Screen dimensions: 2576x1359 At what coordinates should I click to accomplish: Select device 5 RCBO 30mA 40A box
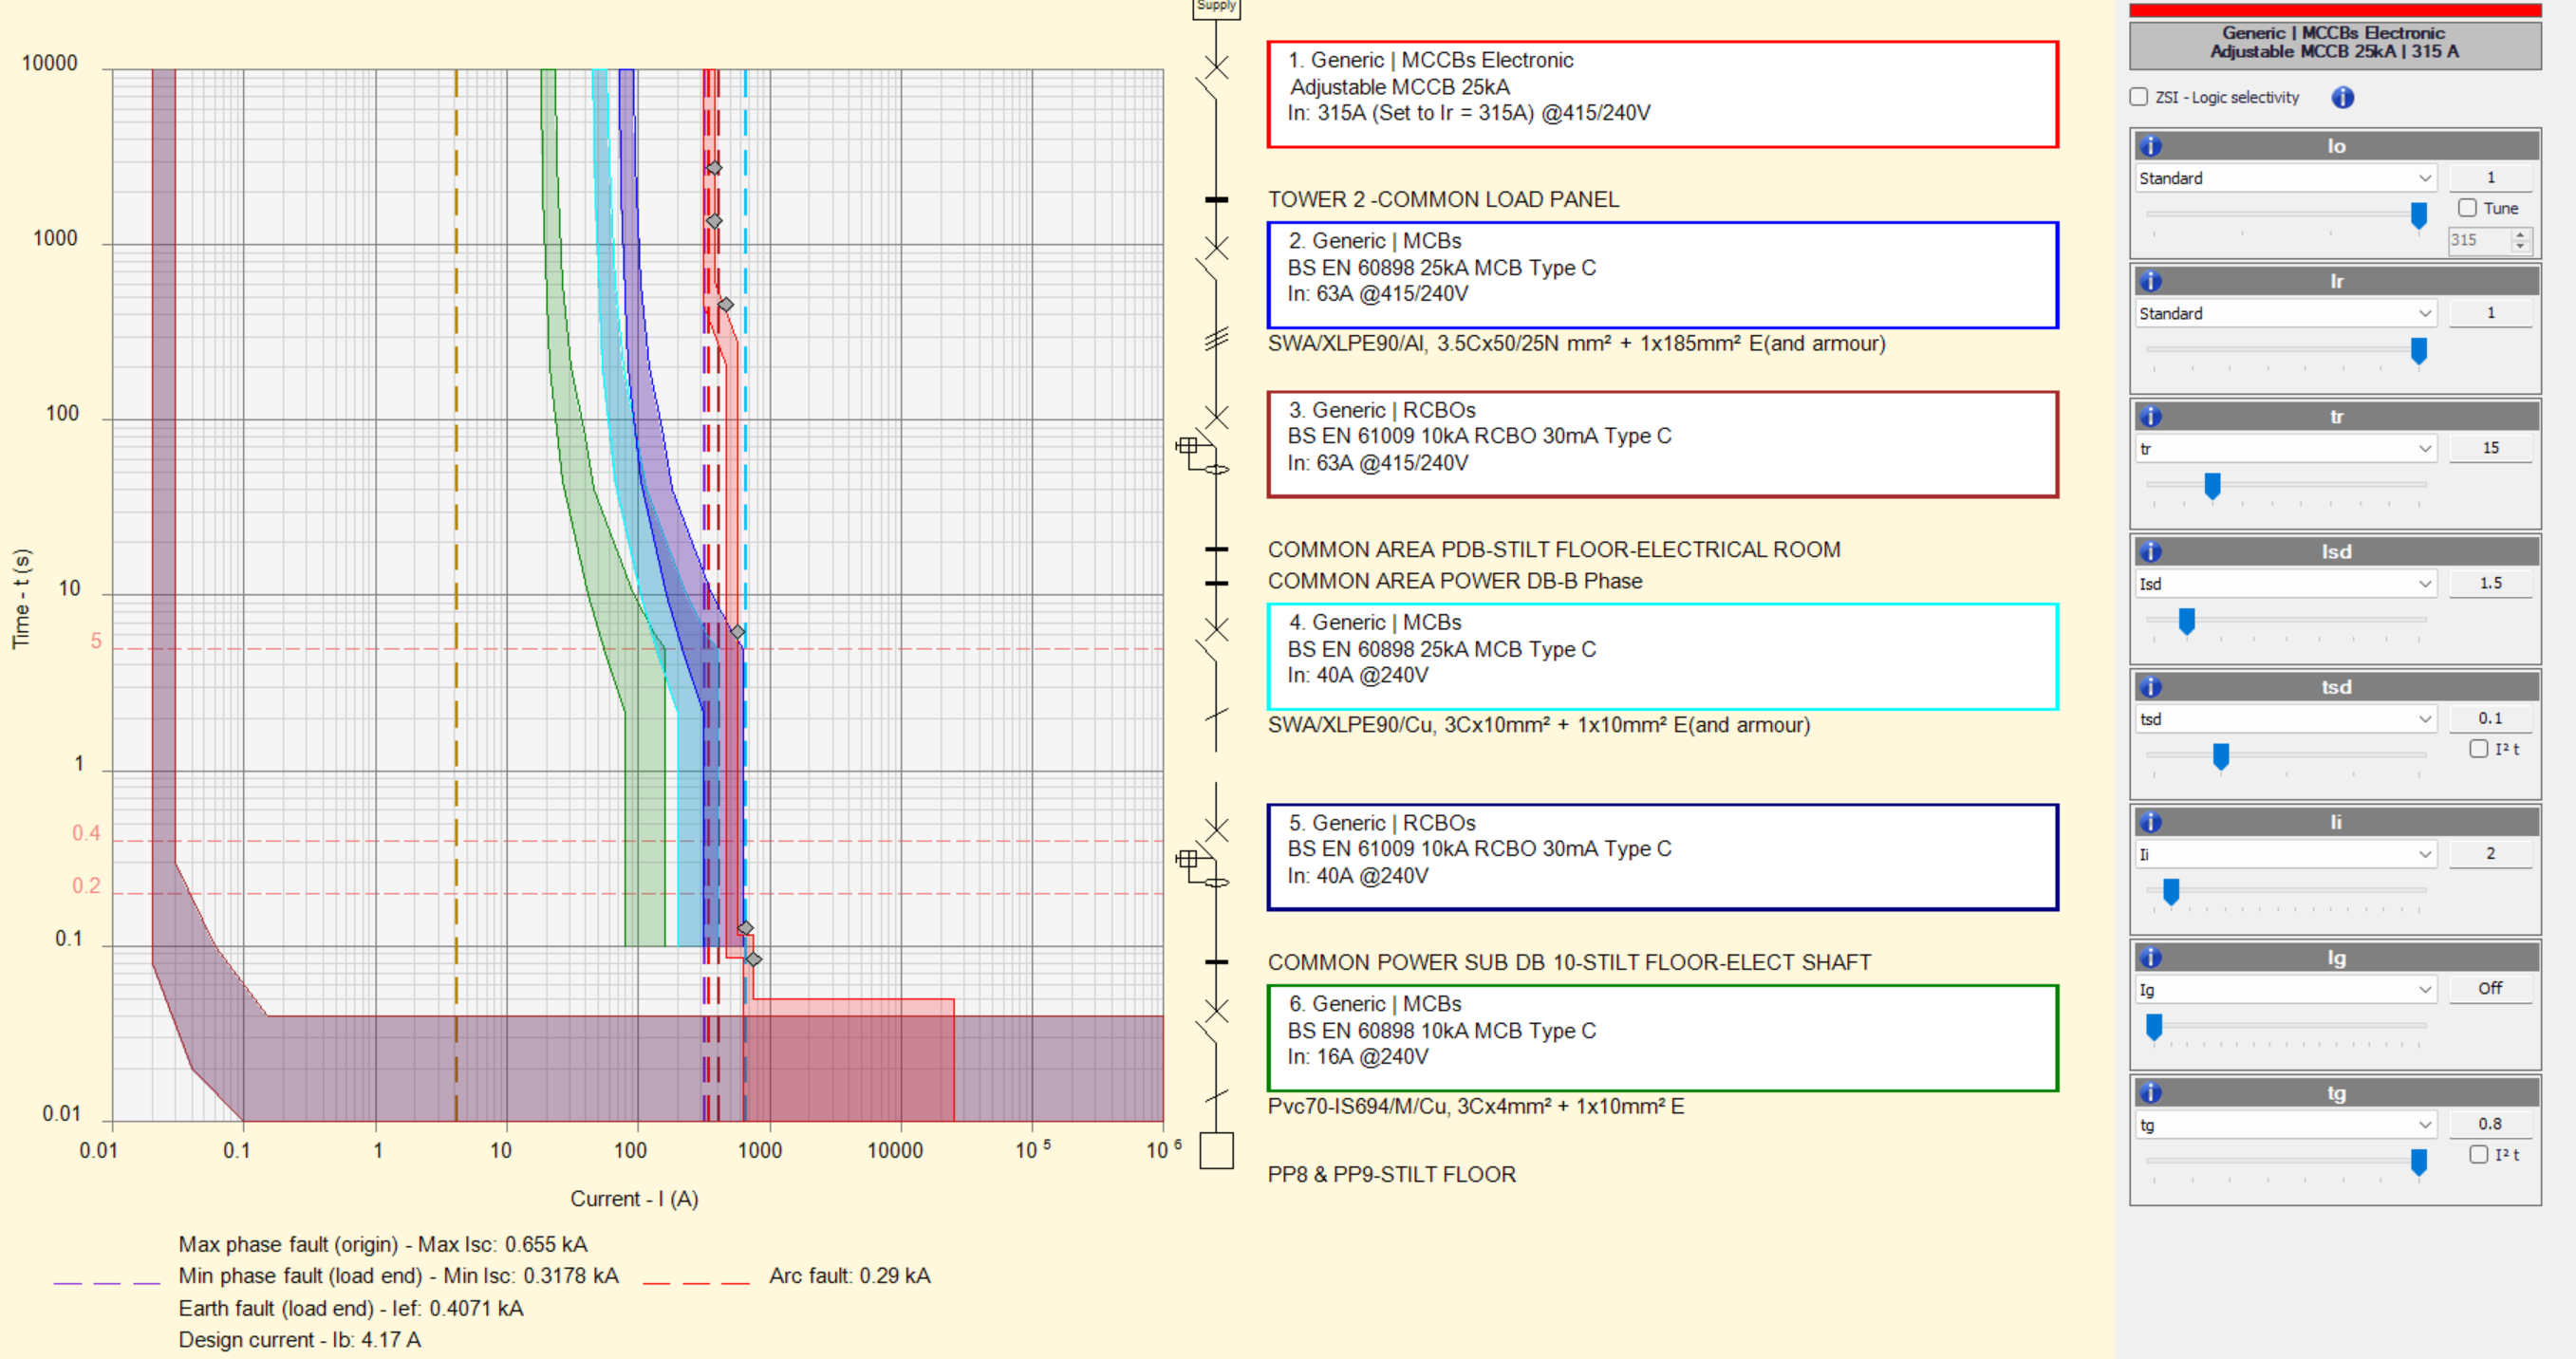coord(1662,857)
